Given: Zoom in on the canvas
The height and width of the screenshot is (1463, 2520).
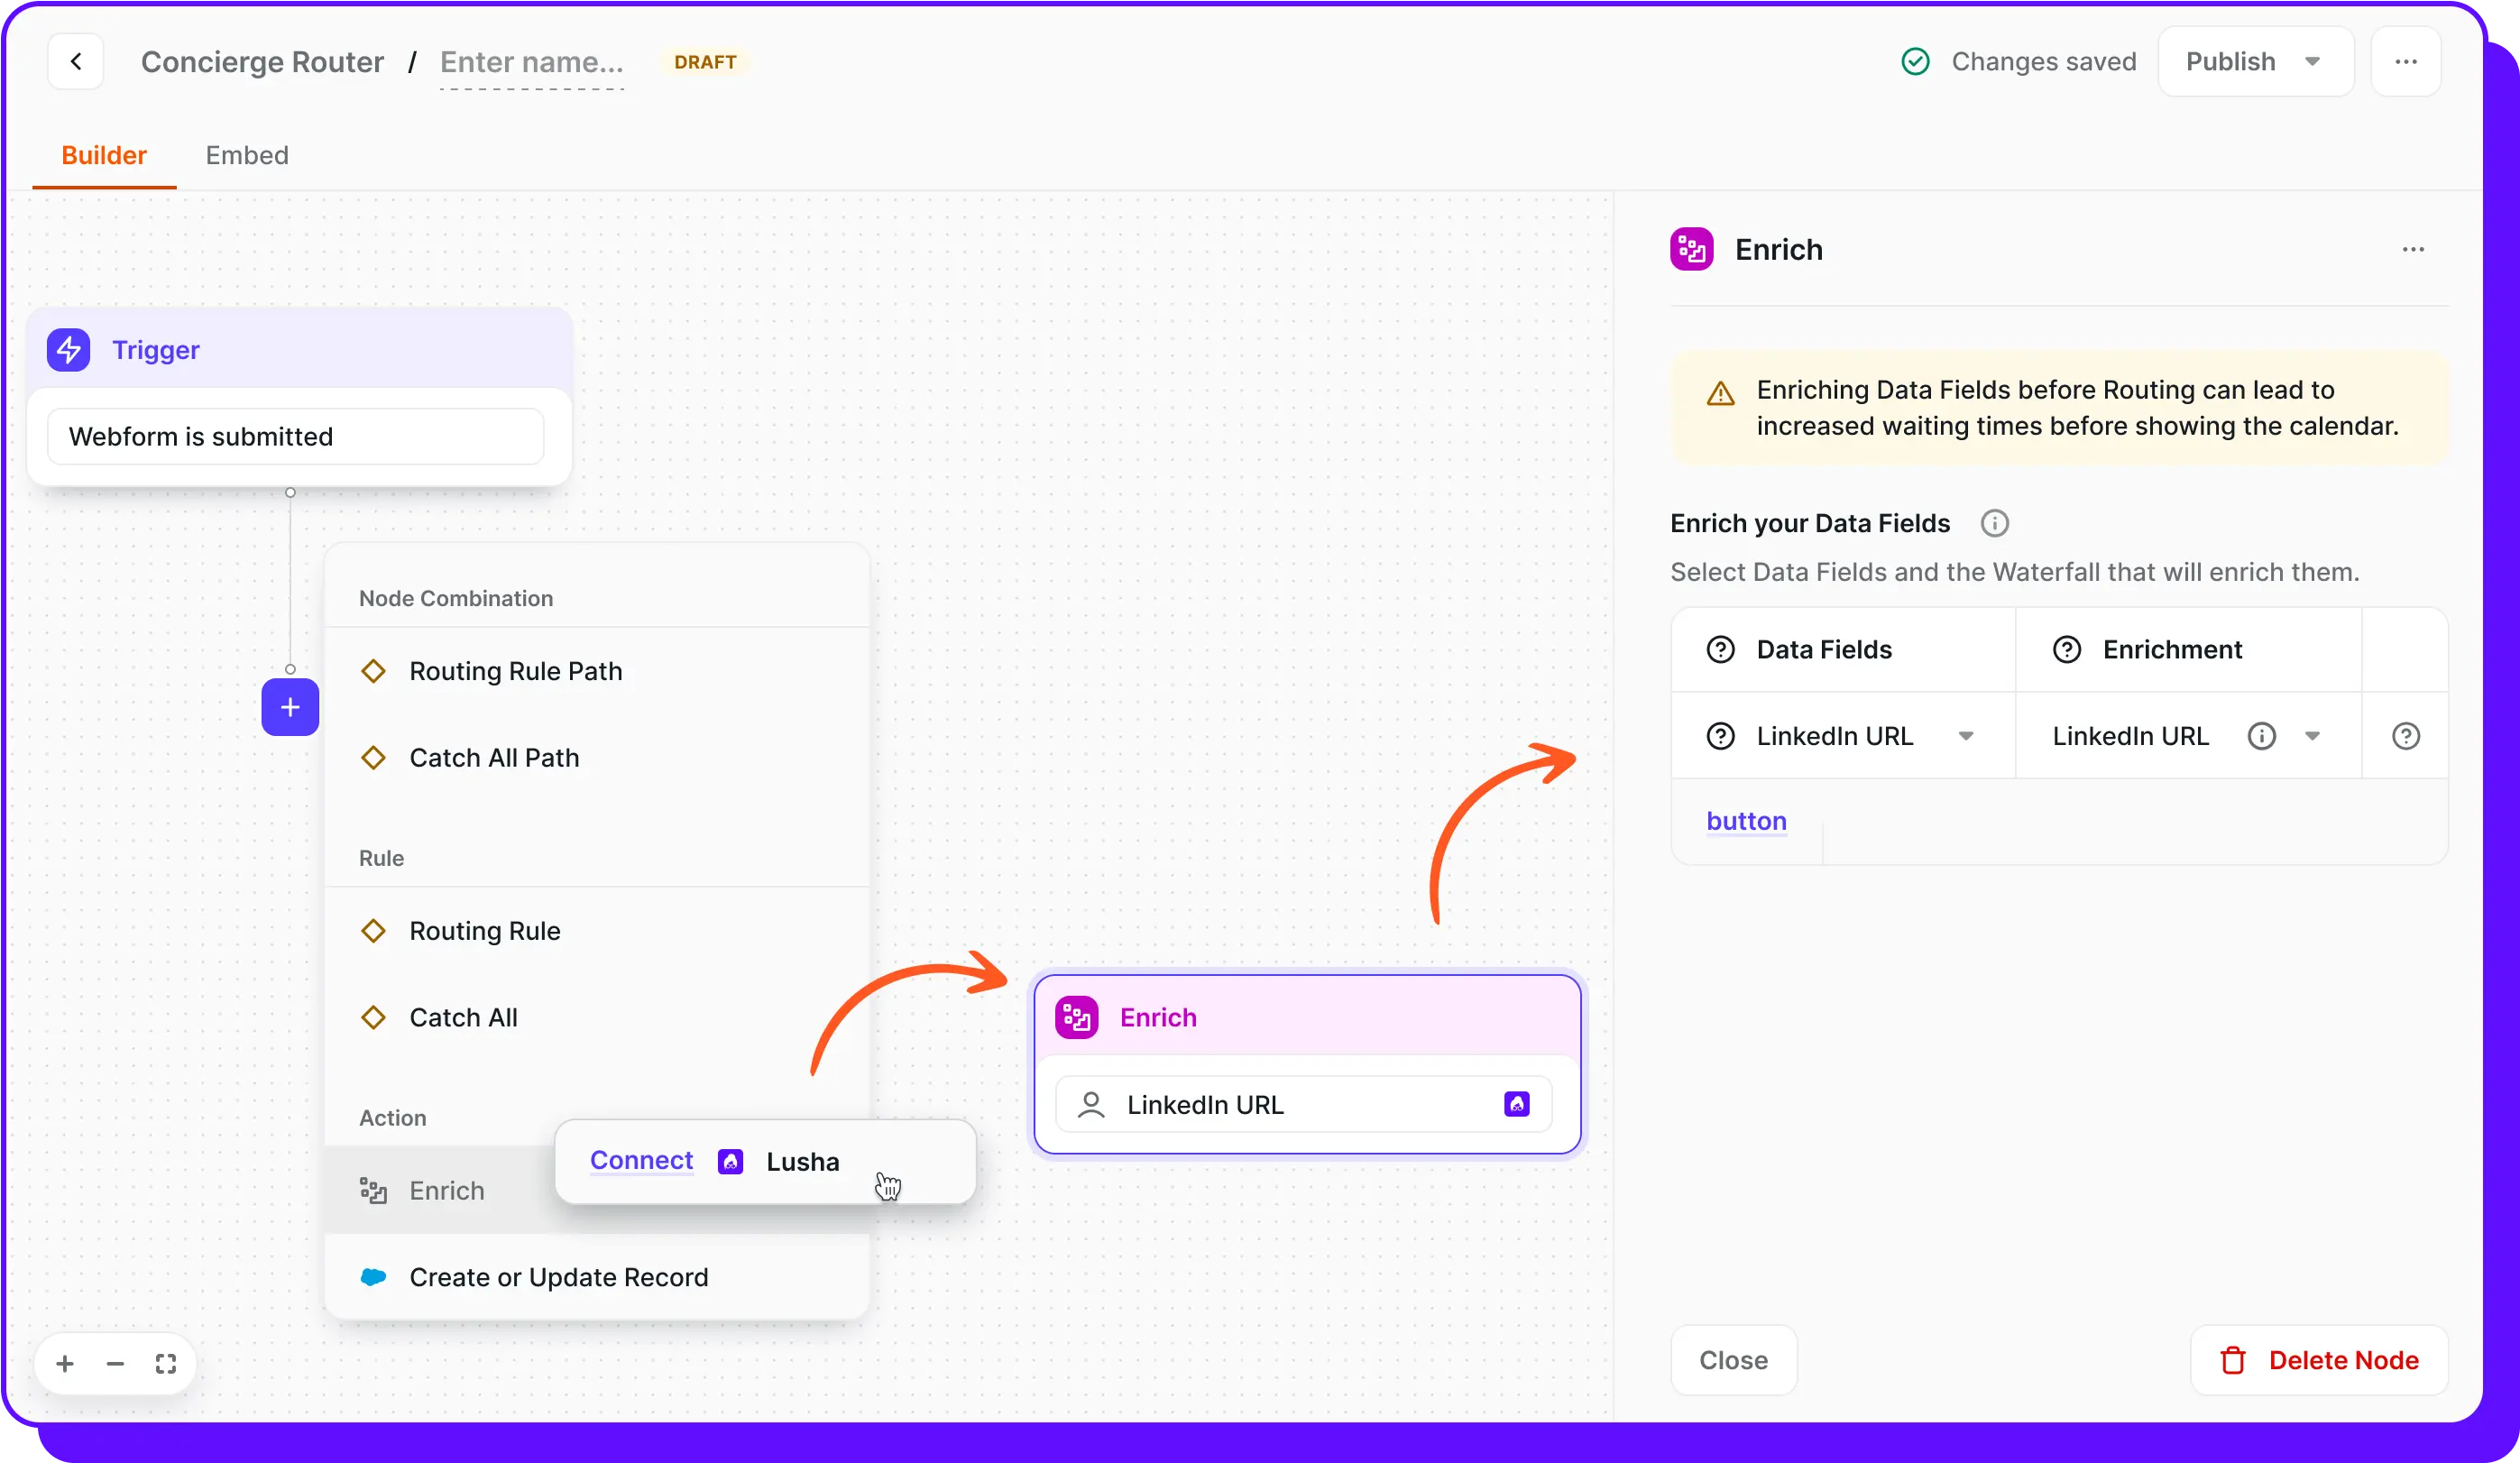Looking at the screenshot, I should pos(65,1364).
